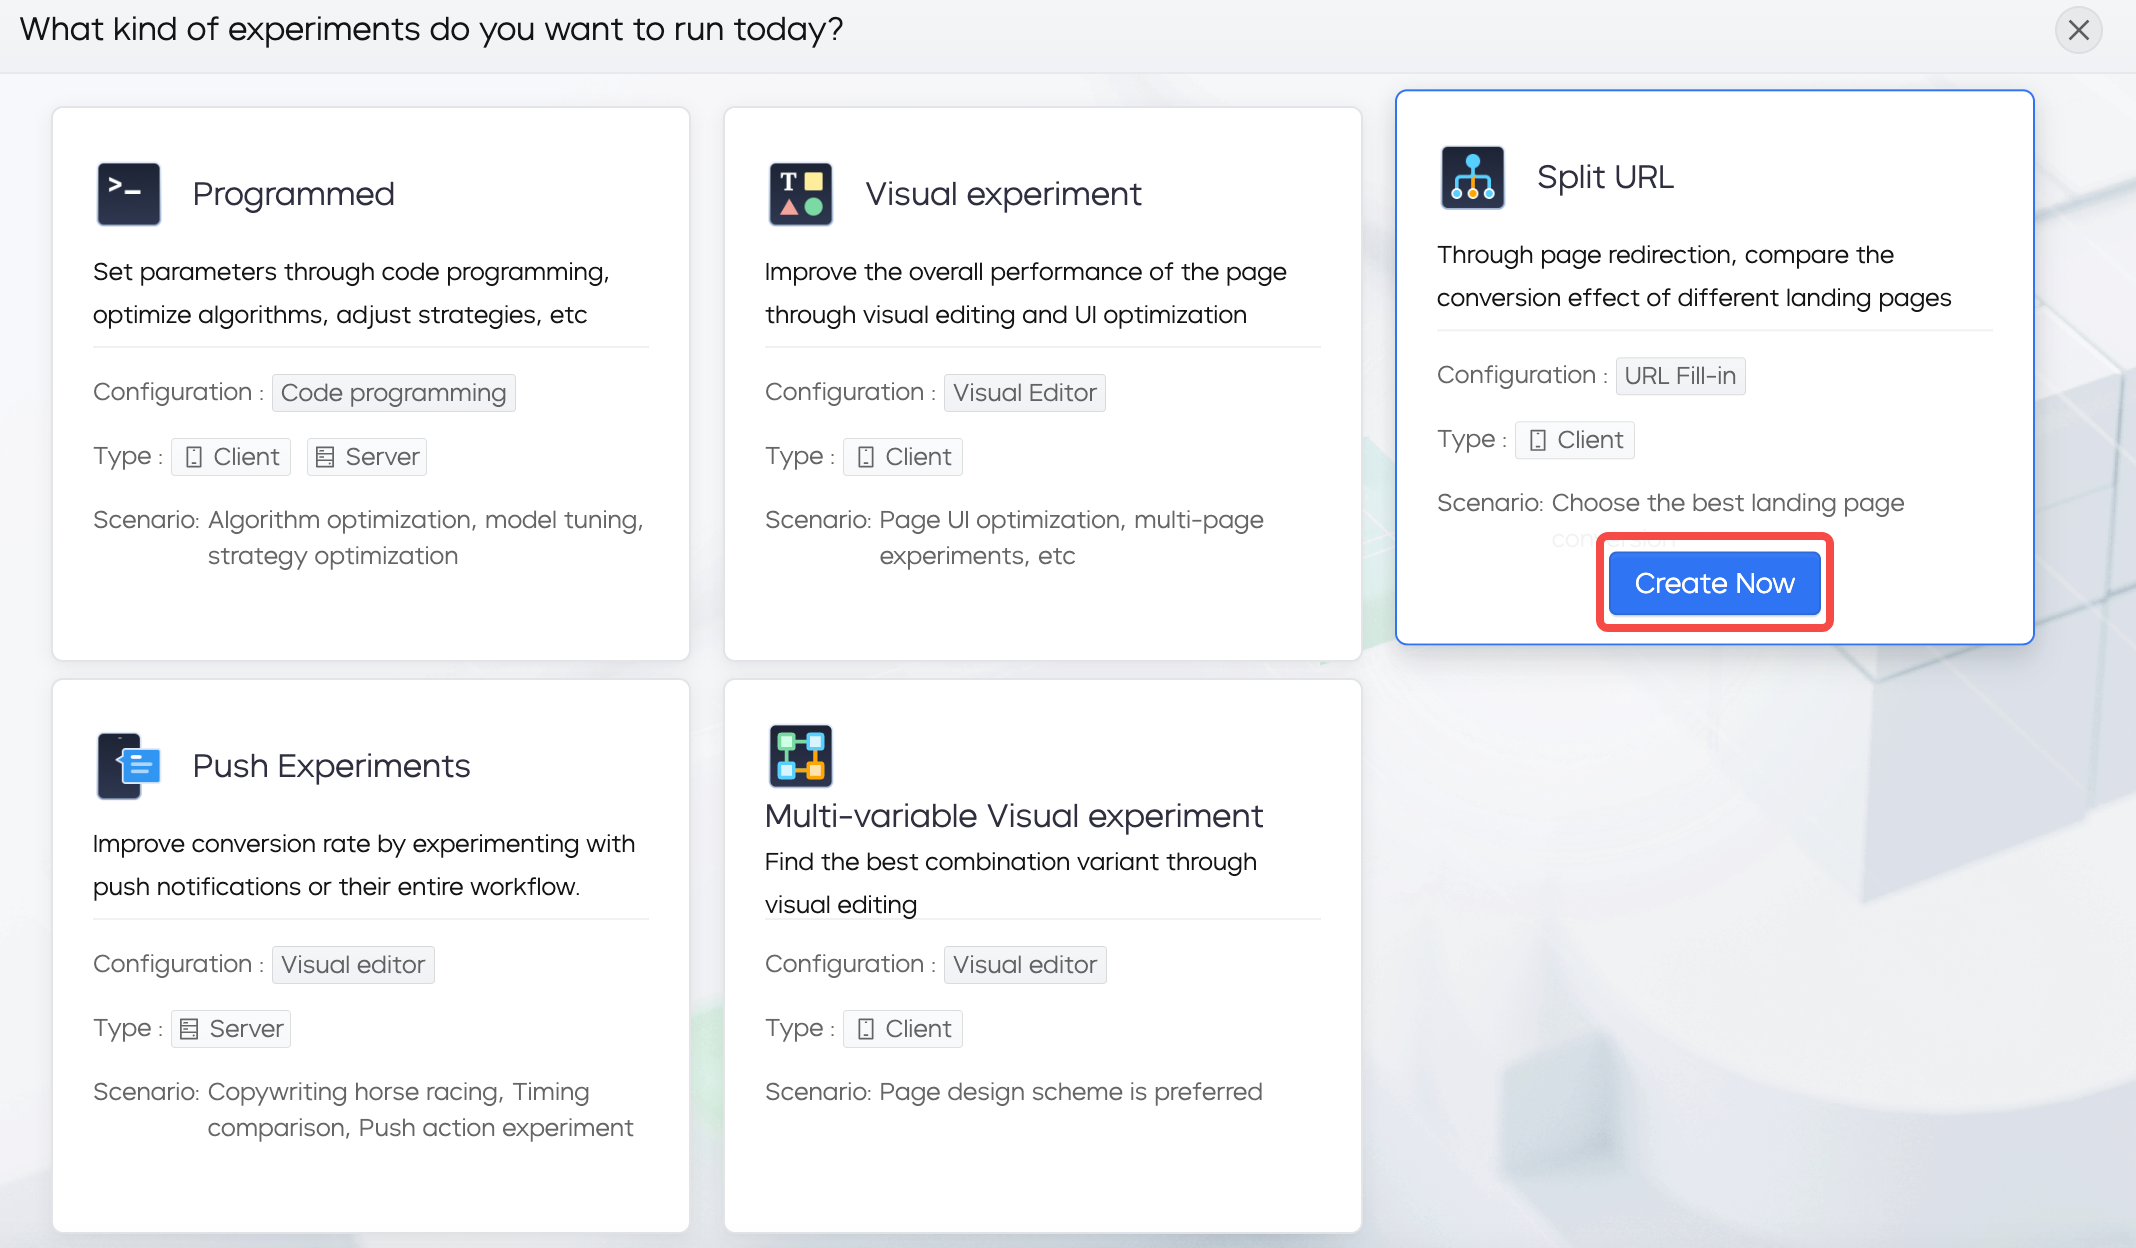Expand URL Fill-in configuration tag
This screenshot has width=2136, height=1248.
tap(1681, 374)
